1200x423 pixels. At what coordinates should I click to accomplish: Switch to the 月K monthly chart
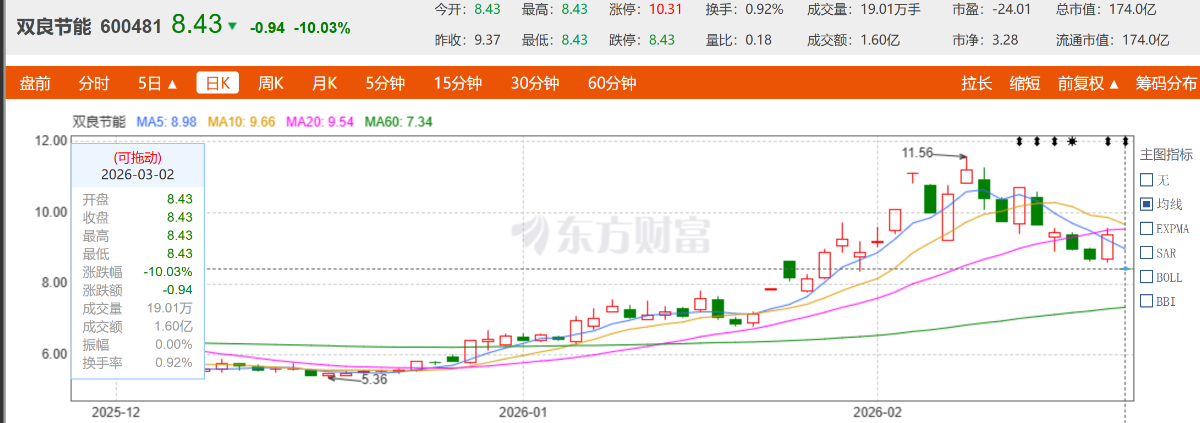pyautogui.click(x=324, y=83)
